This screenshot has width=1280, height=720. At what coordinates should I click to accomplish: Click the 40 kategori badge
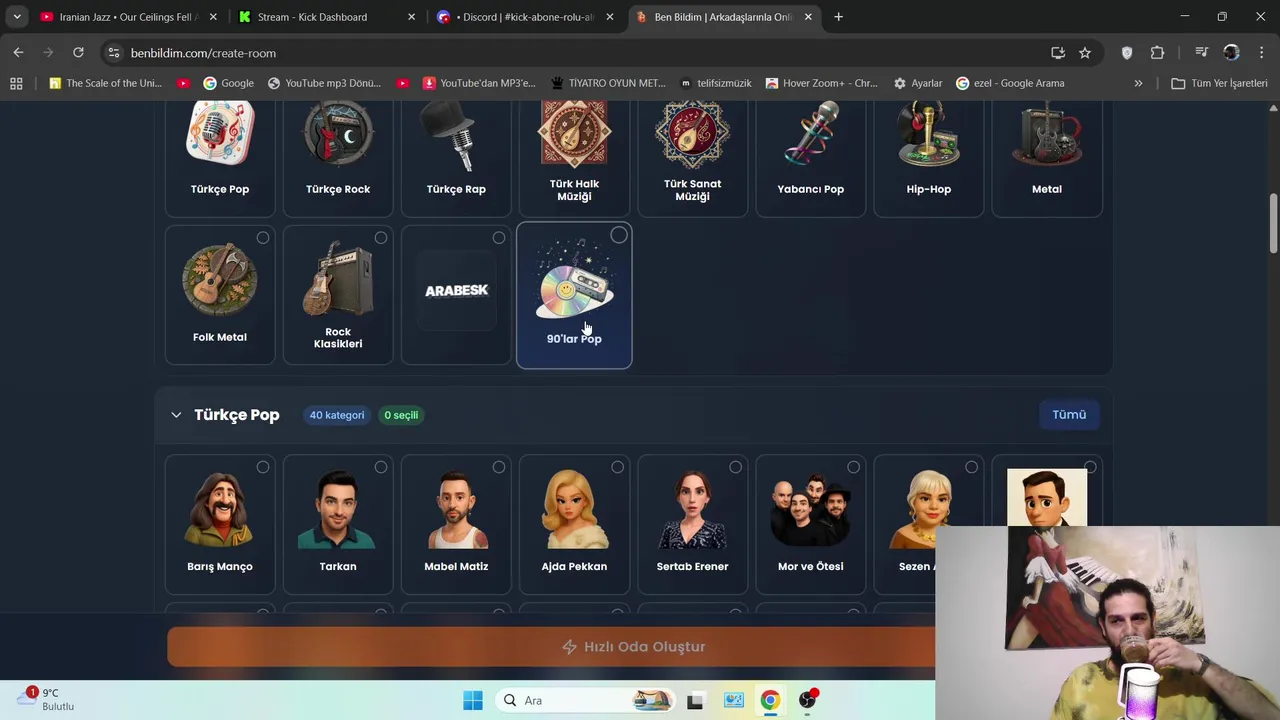[x=337, y=415]
